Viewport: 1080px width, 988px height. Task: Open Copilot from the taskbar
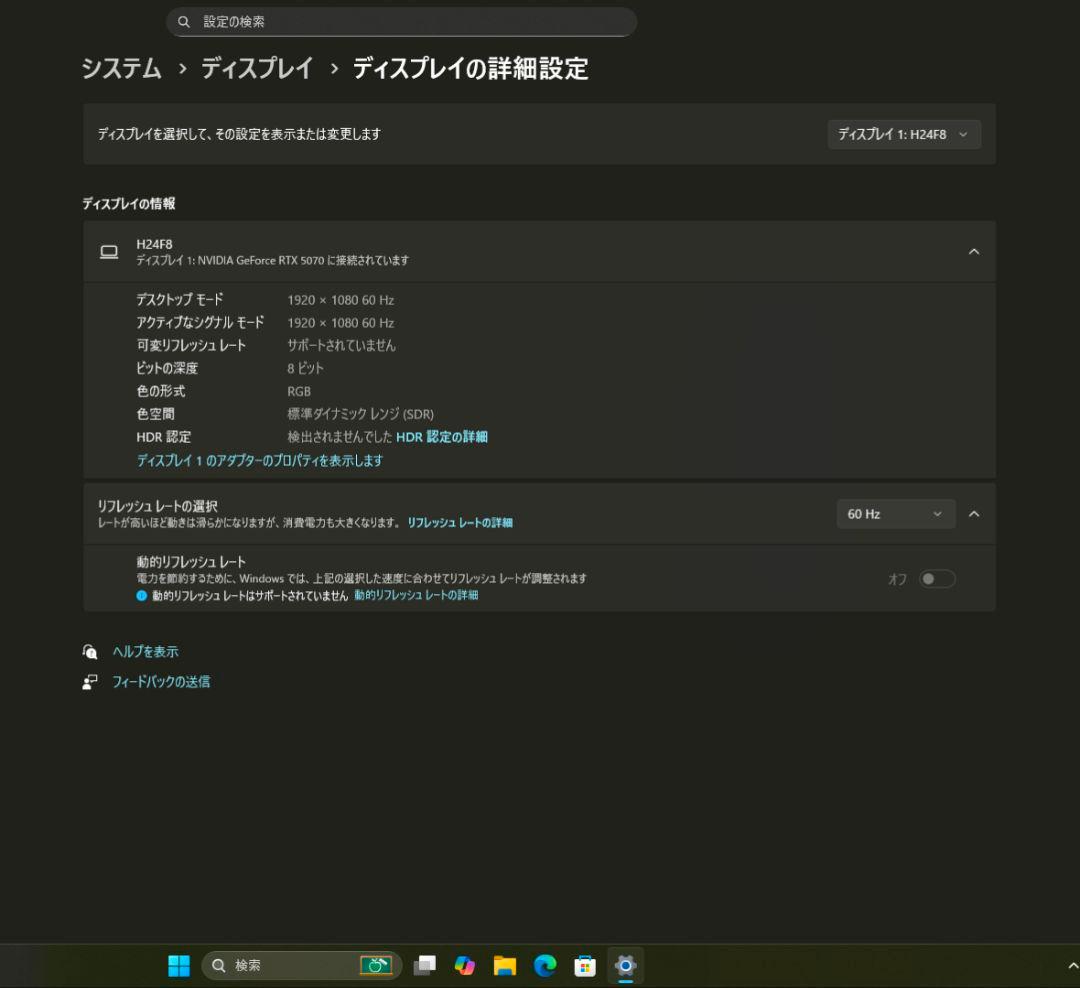[464, 965]
